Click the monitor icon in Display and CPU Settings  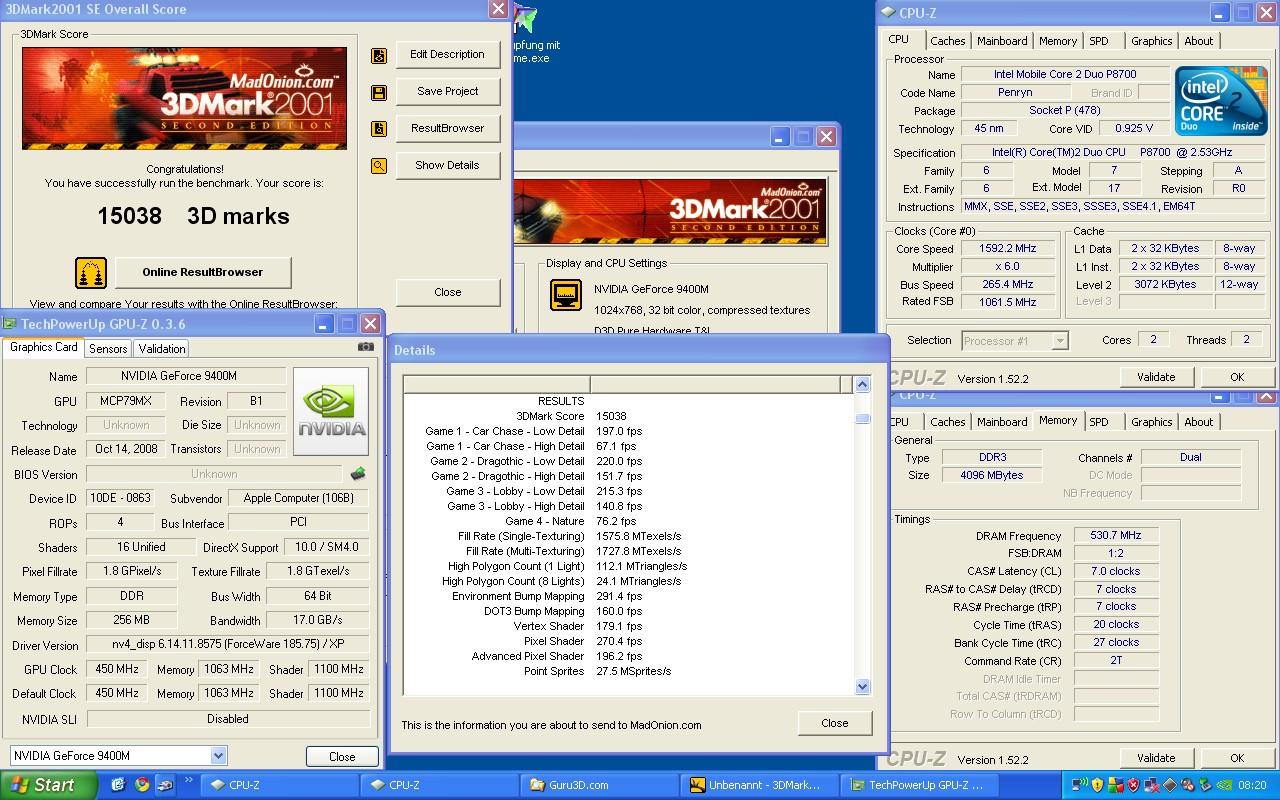[x=566, y=296]
